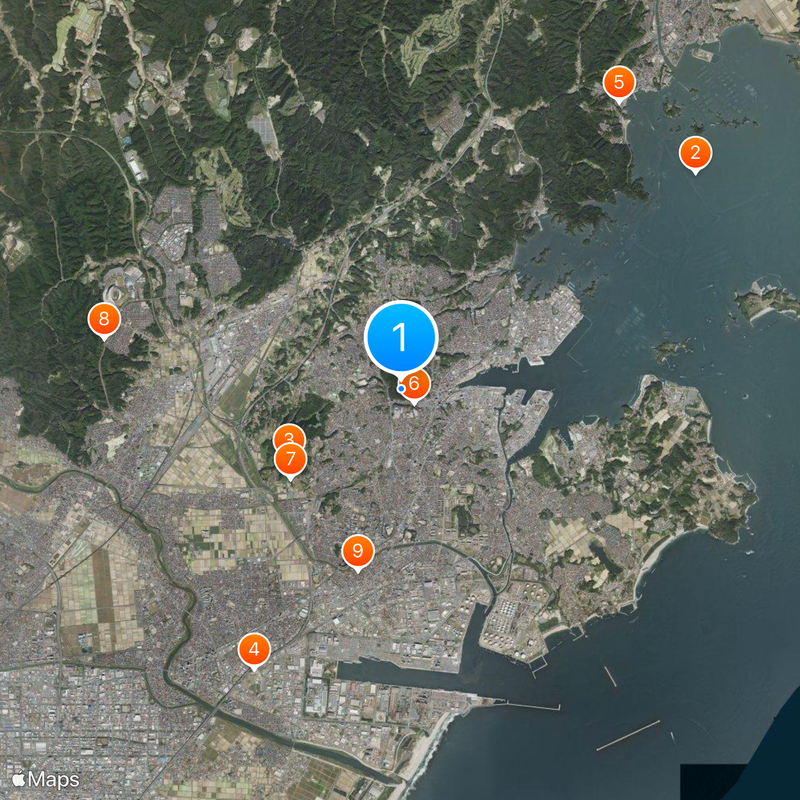Viewport: 800px width, 800px height.
Task: Click the Apple logo beside Maps text
Action: [22, 776]
